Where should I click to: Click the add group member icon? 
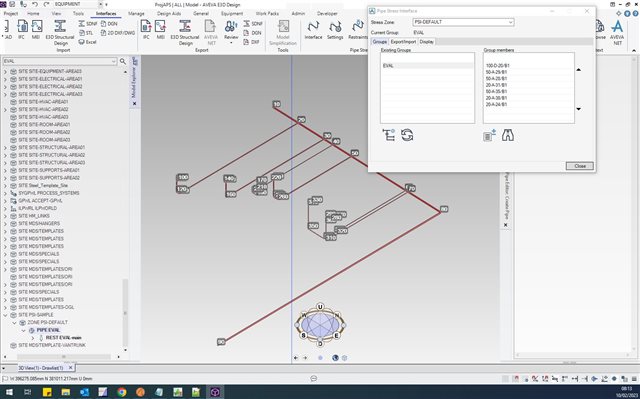[489, 135]
